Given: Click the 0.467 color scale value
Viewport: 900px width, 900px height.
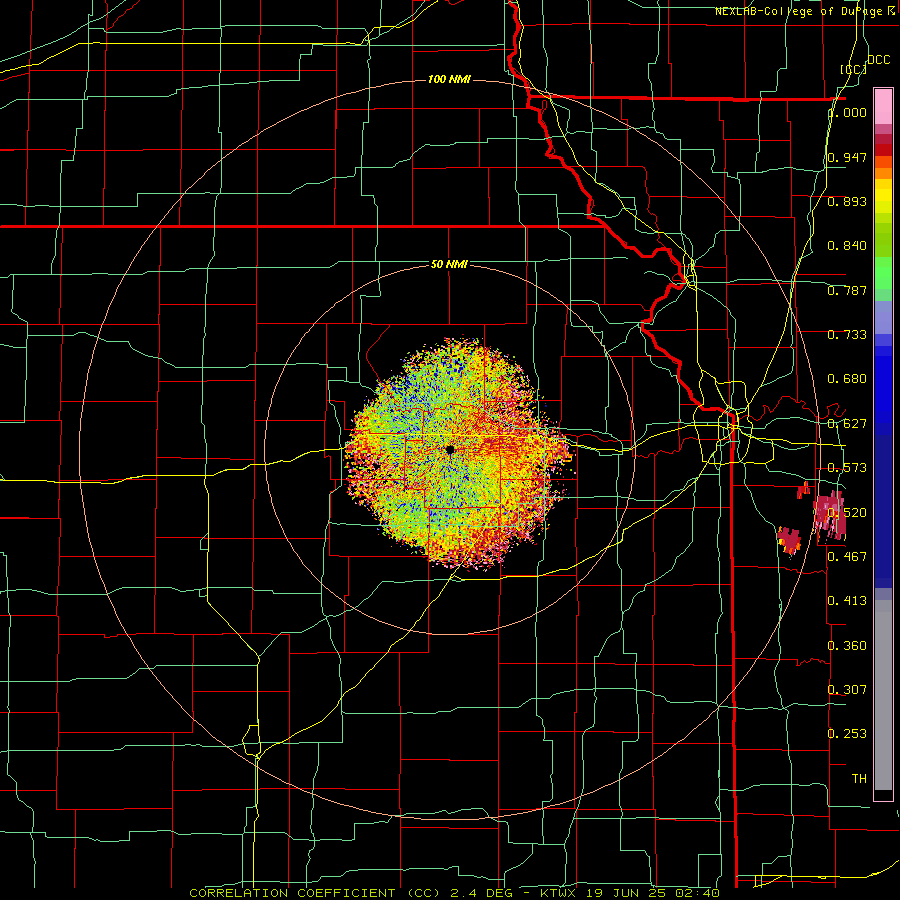Looking at the screenshot, I should click(847, 556).
